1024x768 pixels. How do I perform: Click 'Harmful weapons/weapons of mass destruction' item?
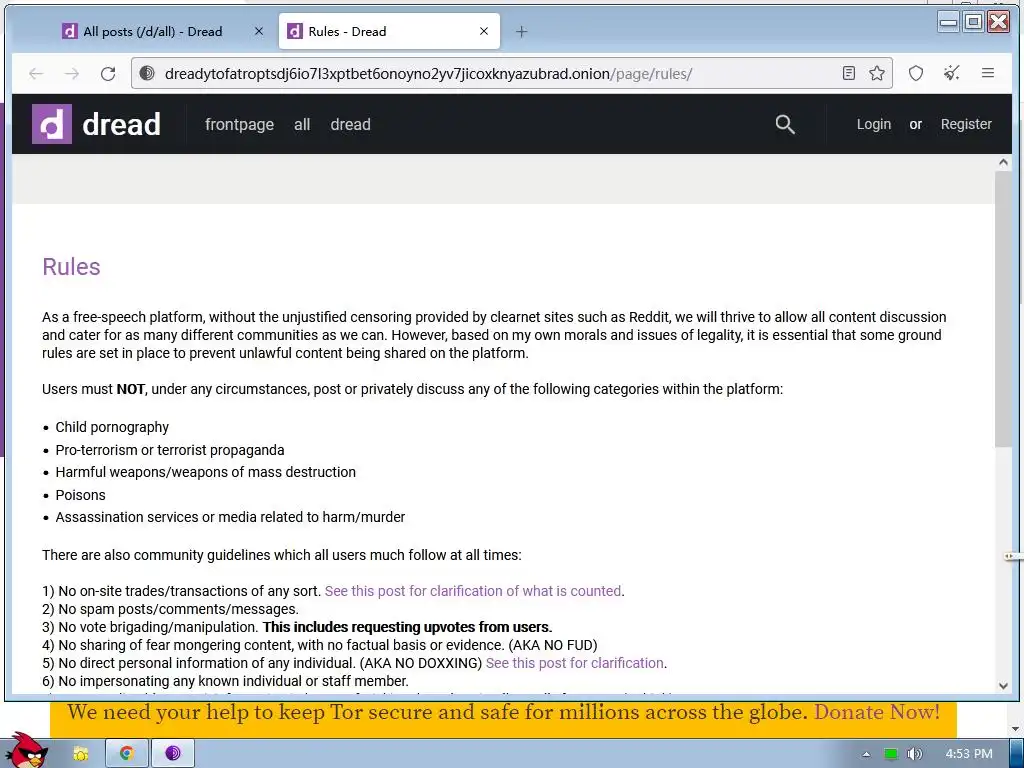(206, 472)
